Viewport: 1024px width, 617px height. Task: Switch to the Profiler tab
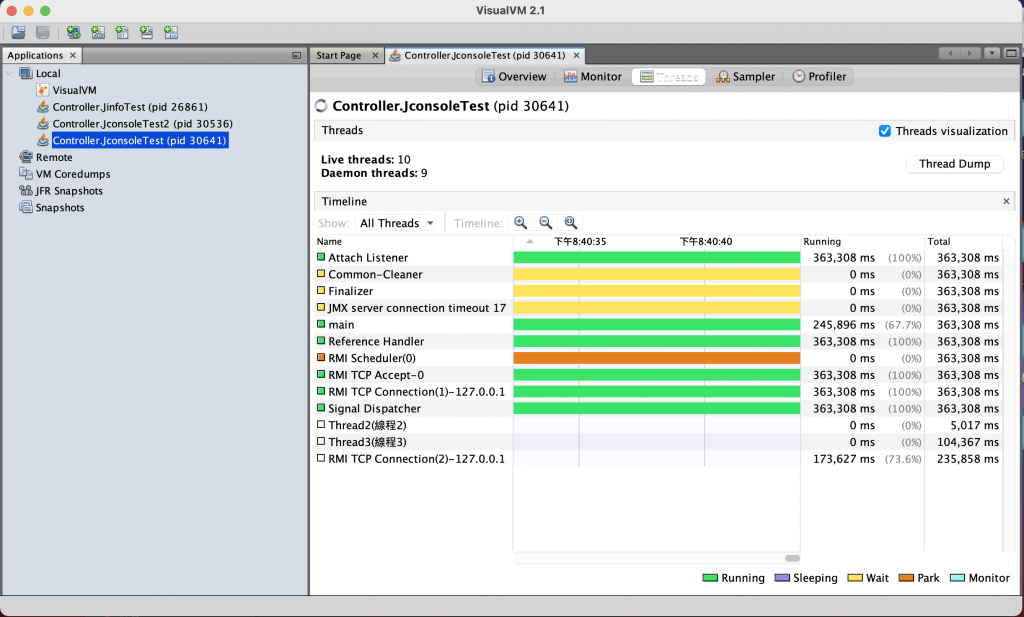(x=819, y=76)
